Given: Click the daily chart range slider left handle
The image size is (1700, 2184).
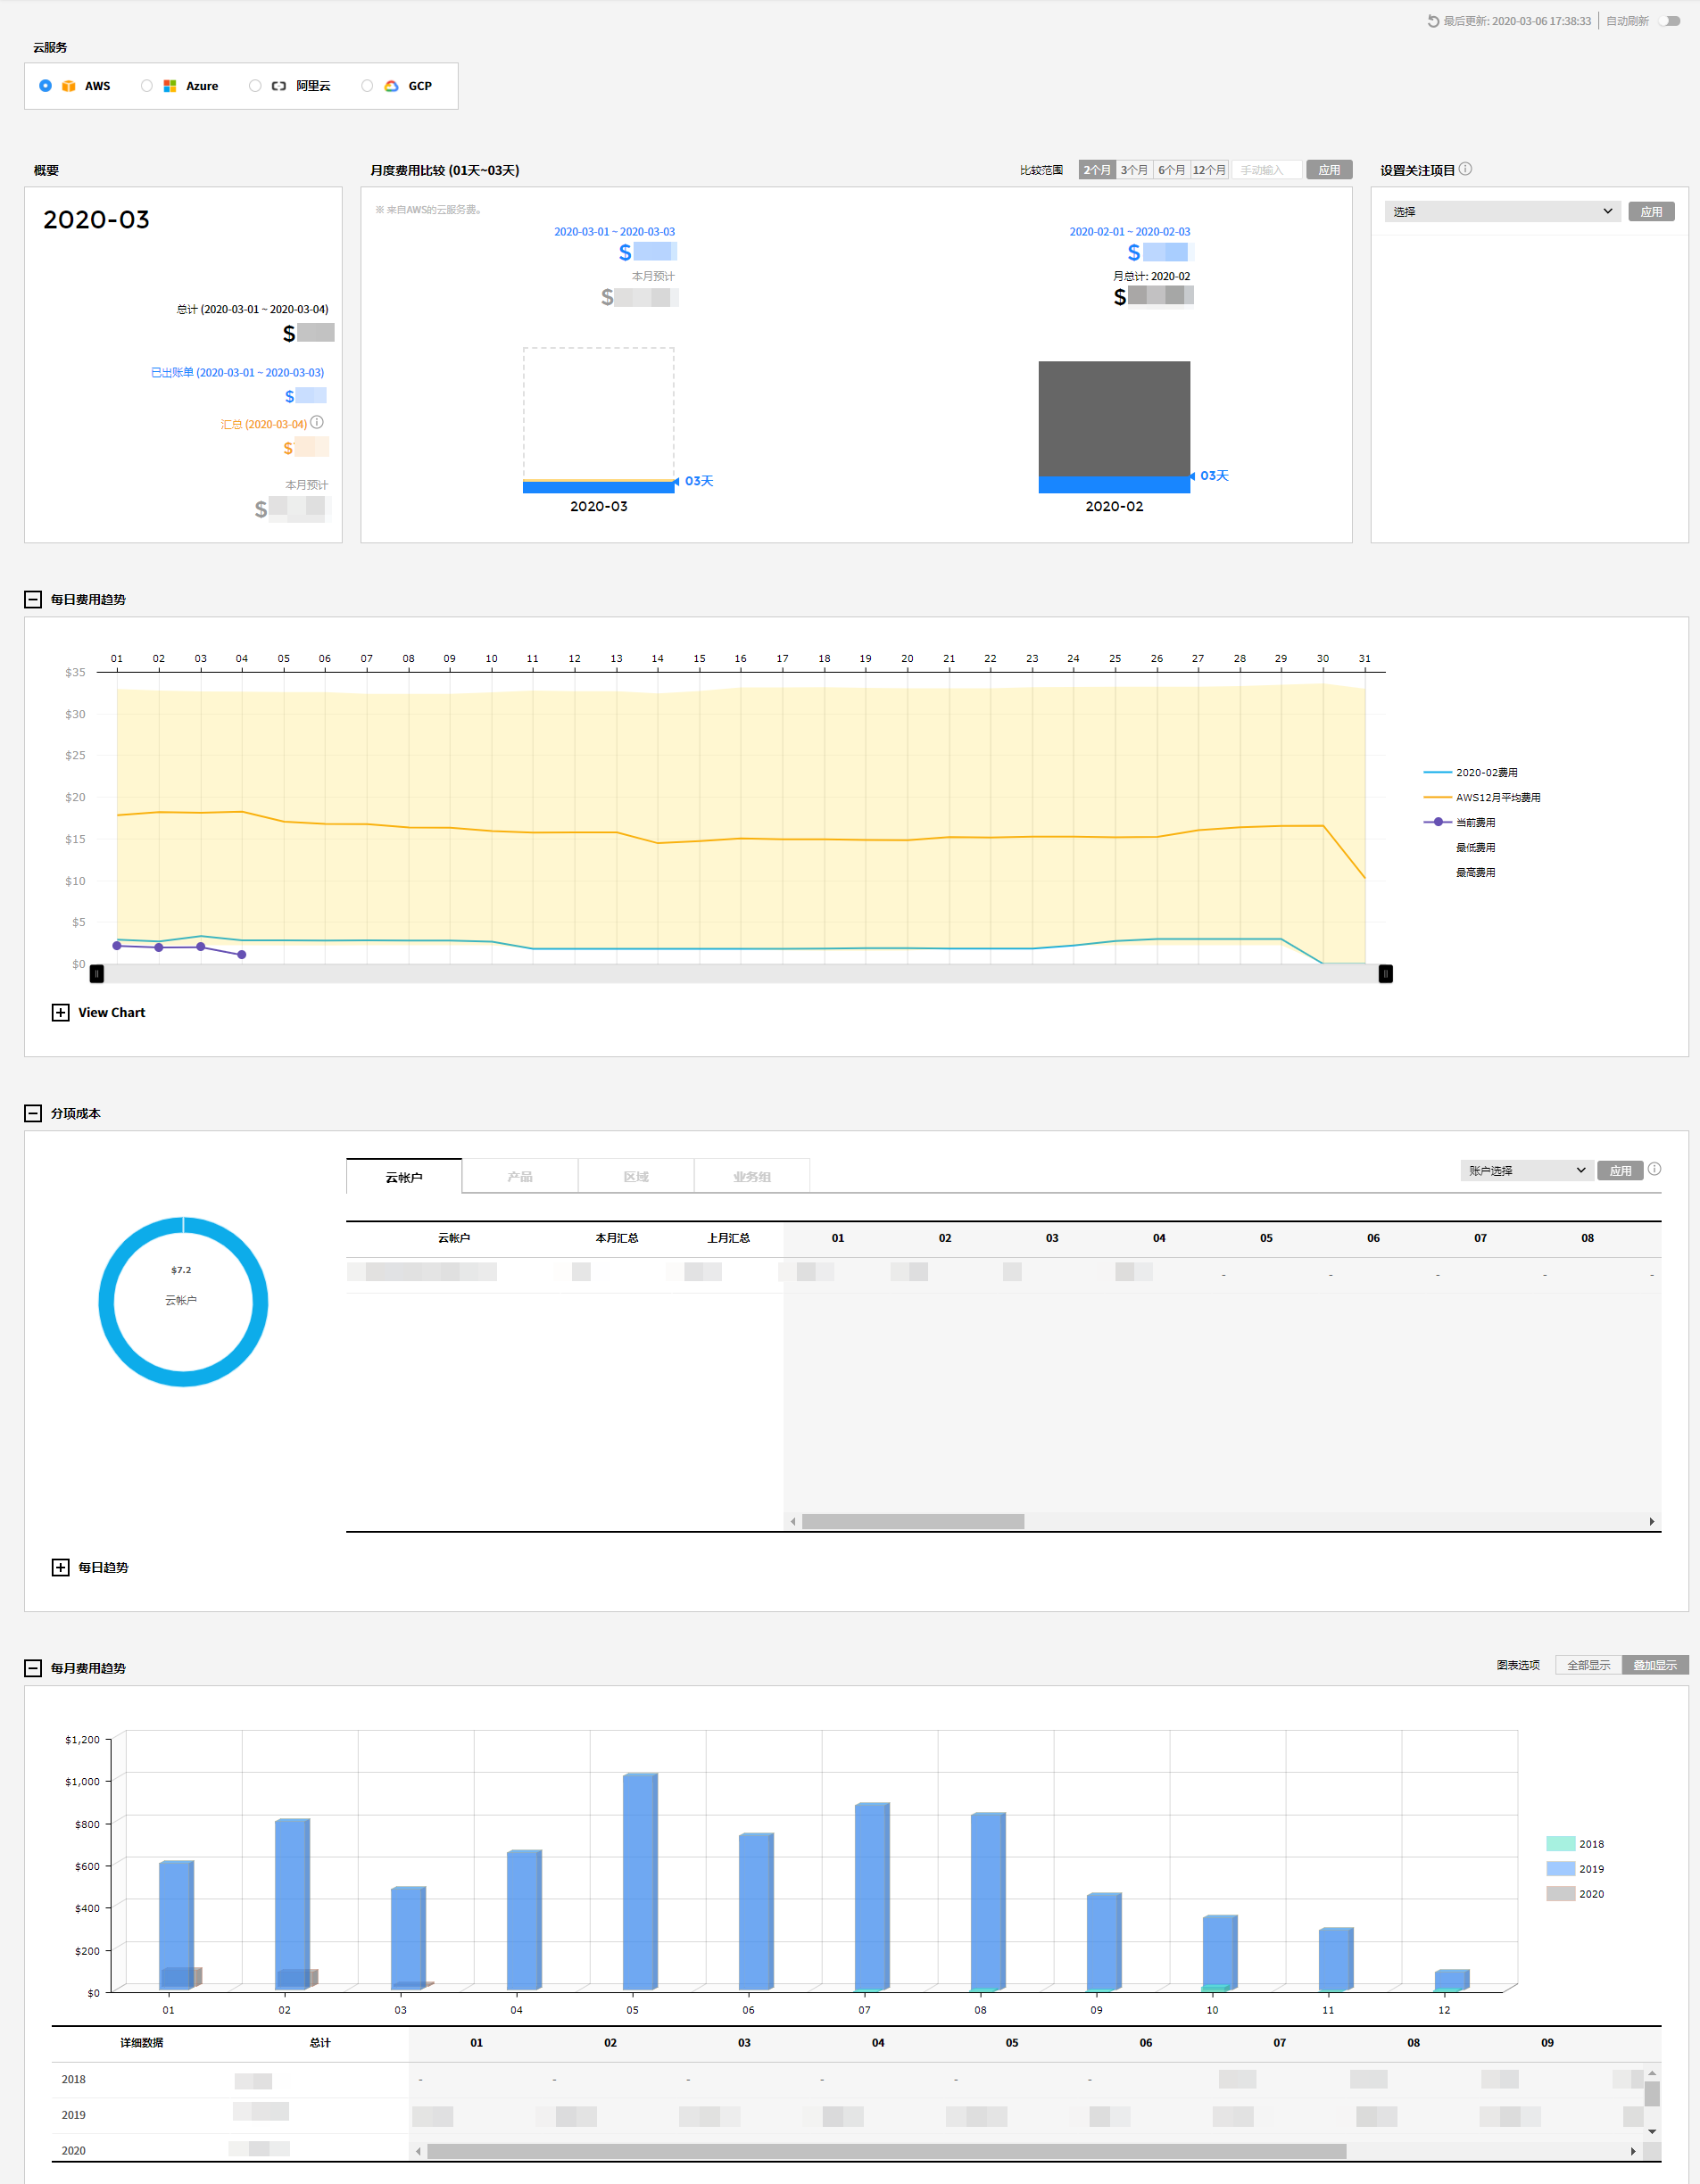Looking at the screenshot, I should tap(97, 974).
